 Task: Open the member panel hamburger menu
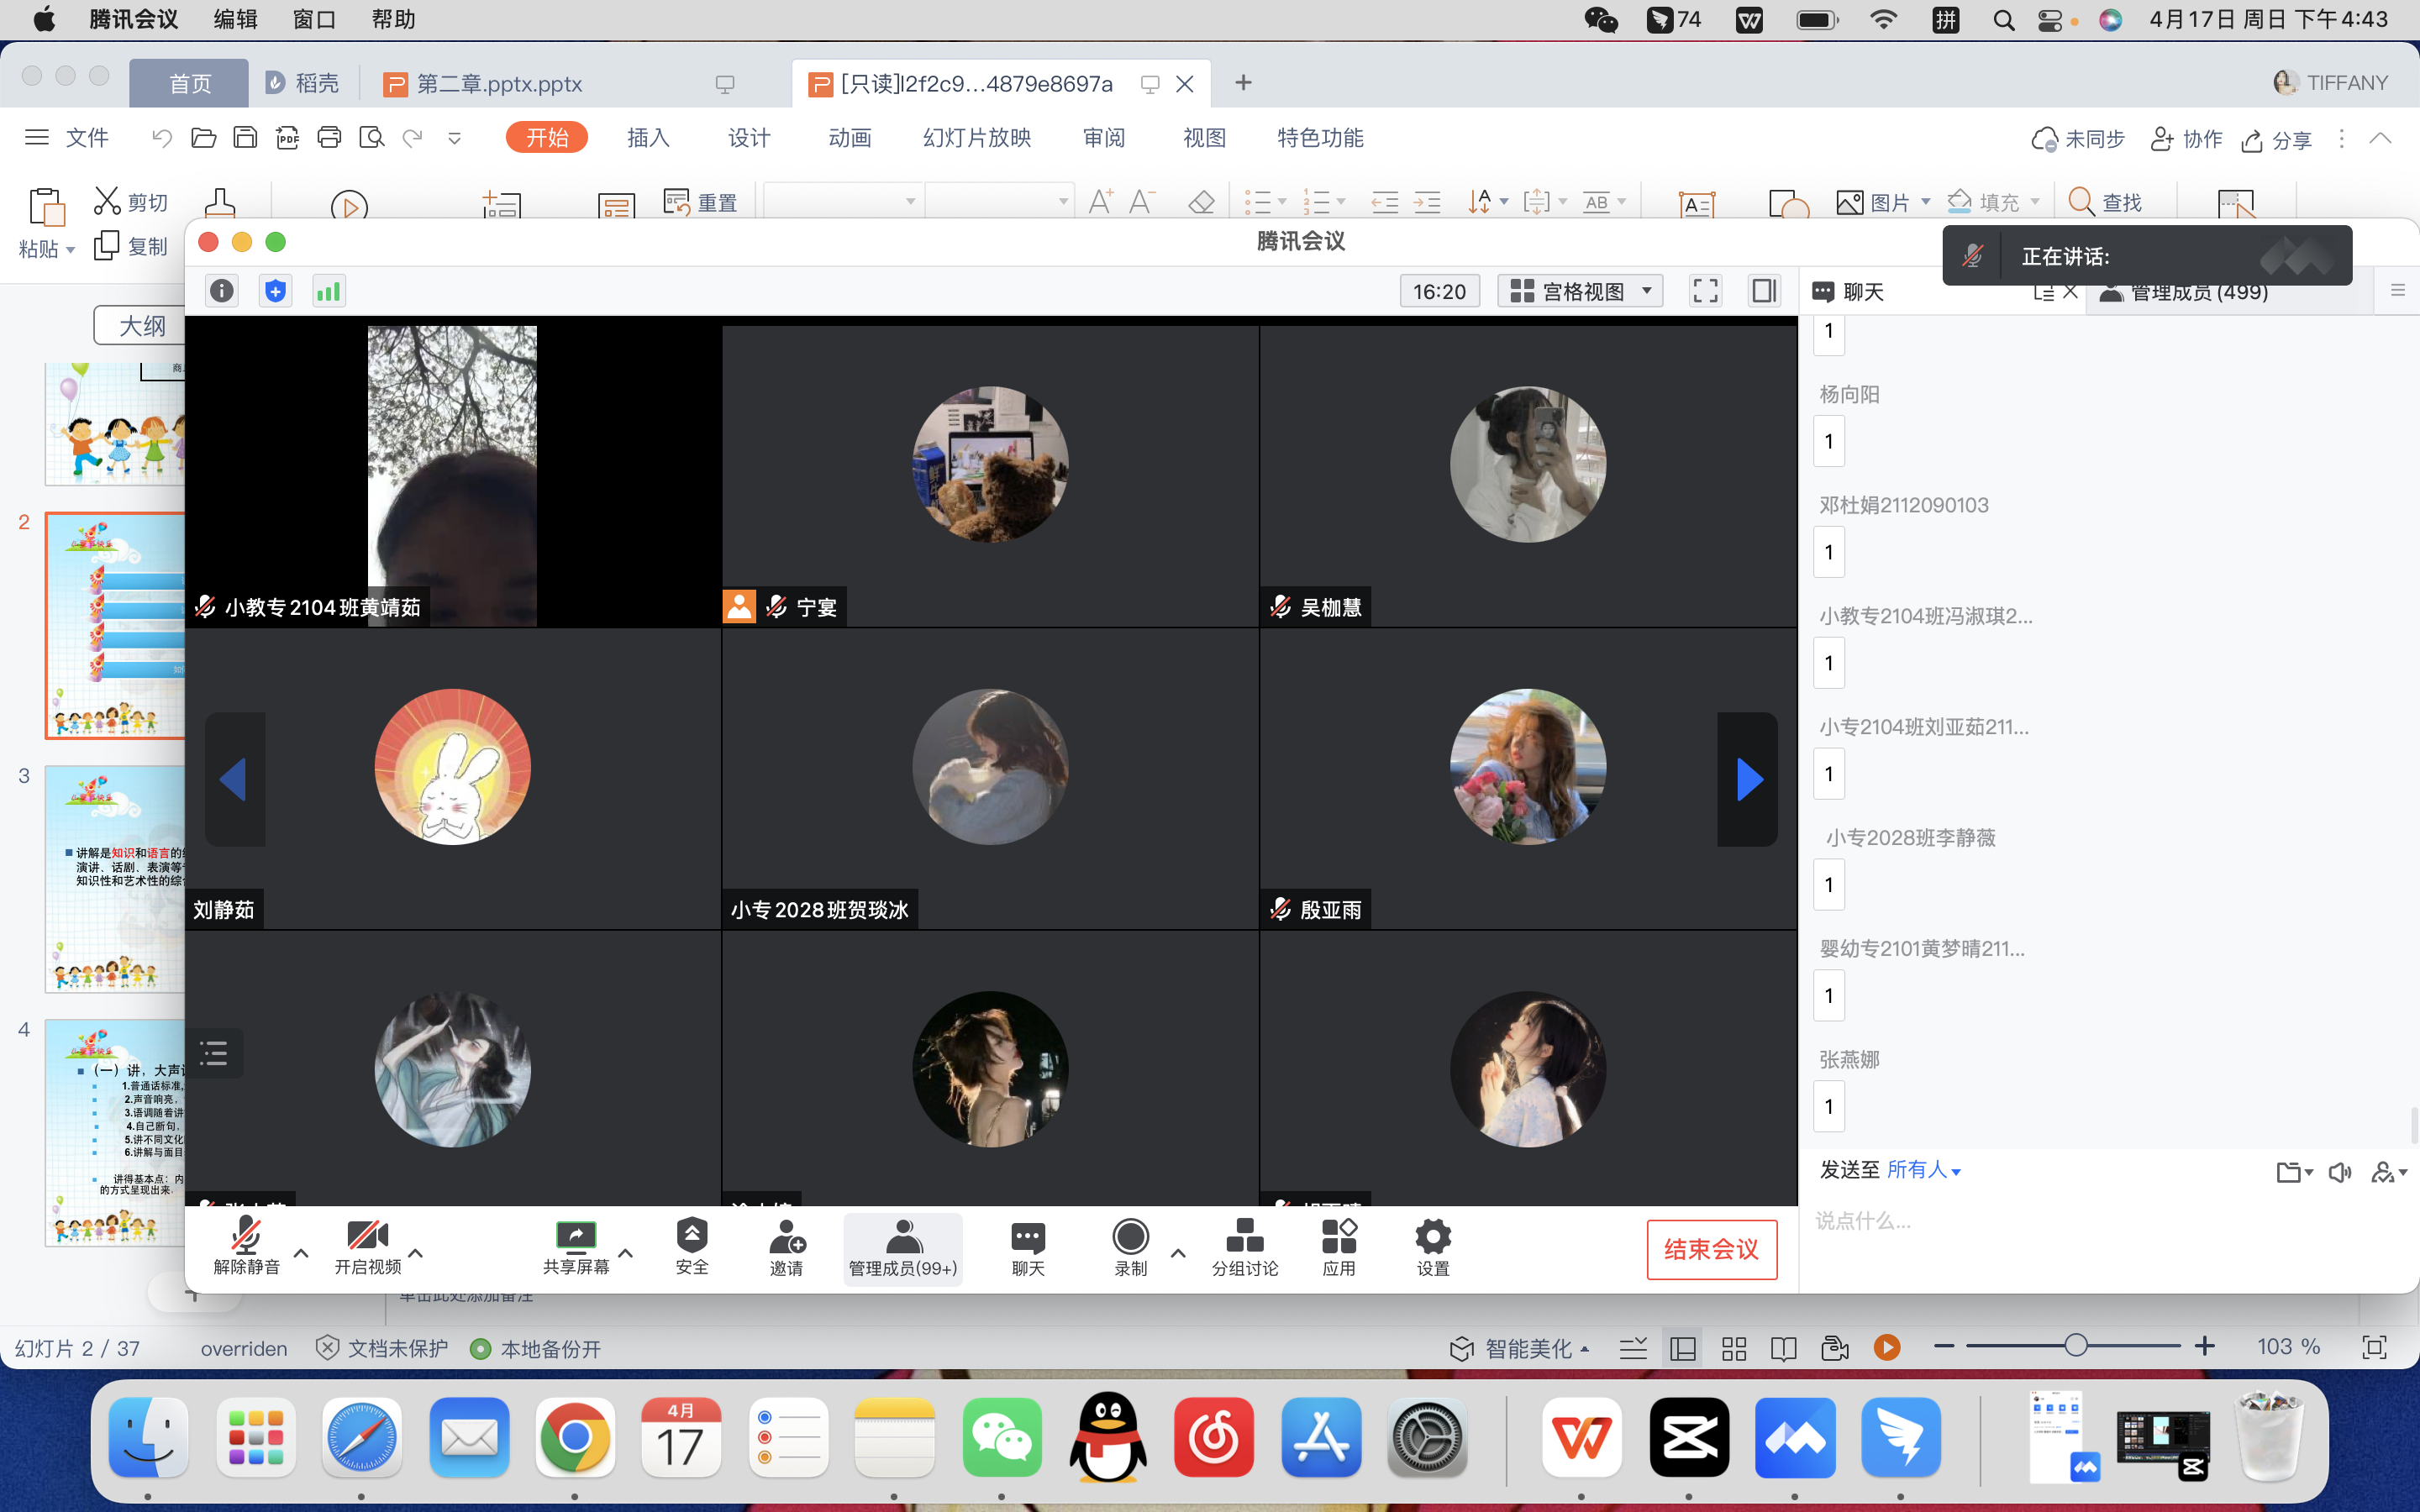click(x=2397, y=291)
